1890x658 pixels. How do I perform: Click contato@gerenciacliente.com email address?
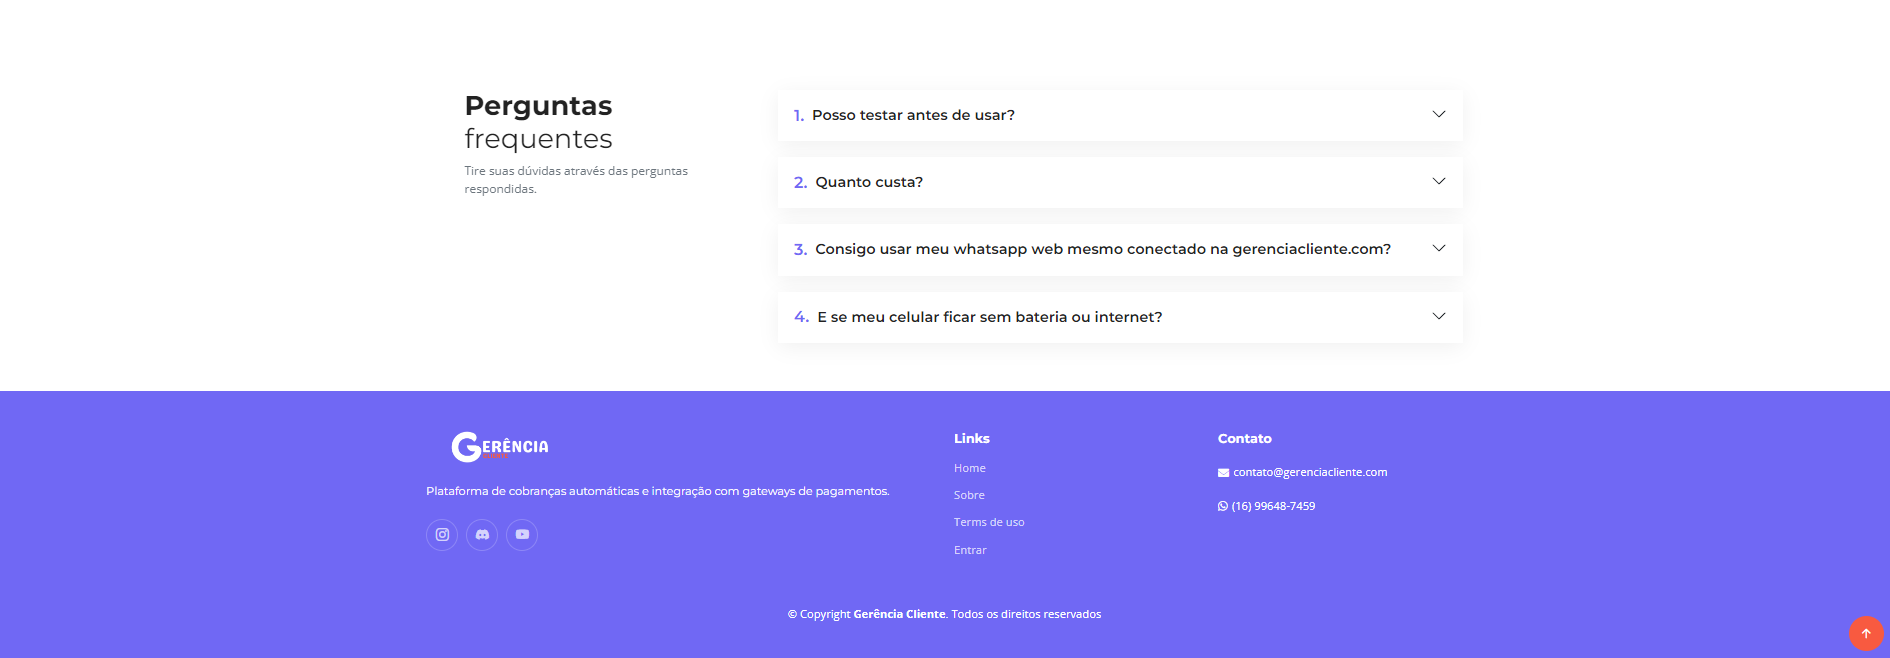pos(1310,472)
